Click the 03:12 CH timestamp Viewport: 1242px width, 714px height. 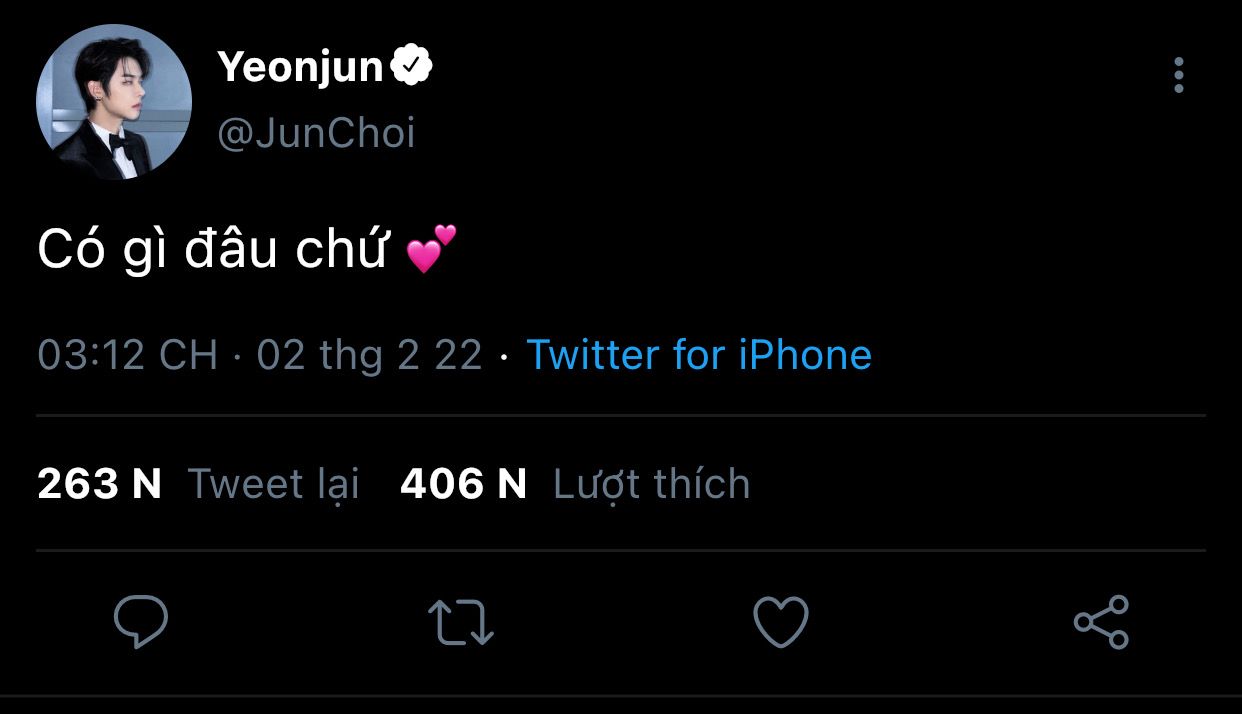point(127,355)
